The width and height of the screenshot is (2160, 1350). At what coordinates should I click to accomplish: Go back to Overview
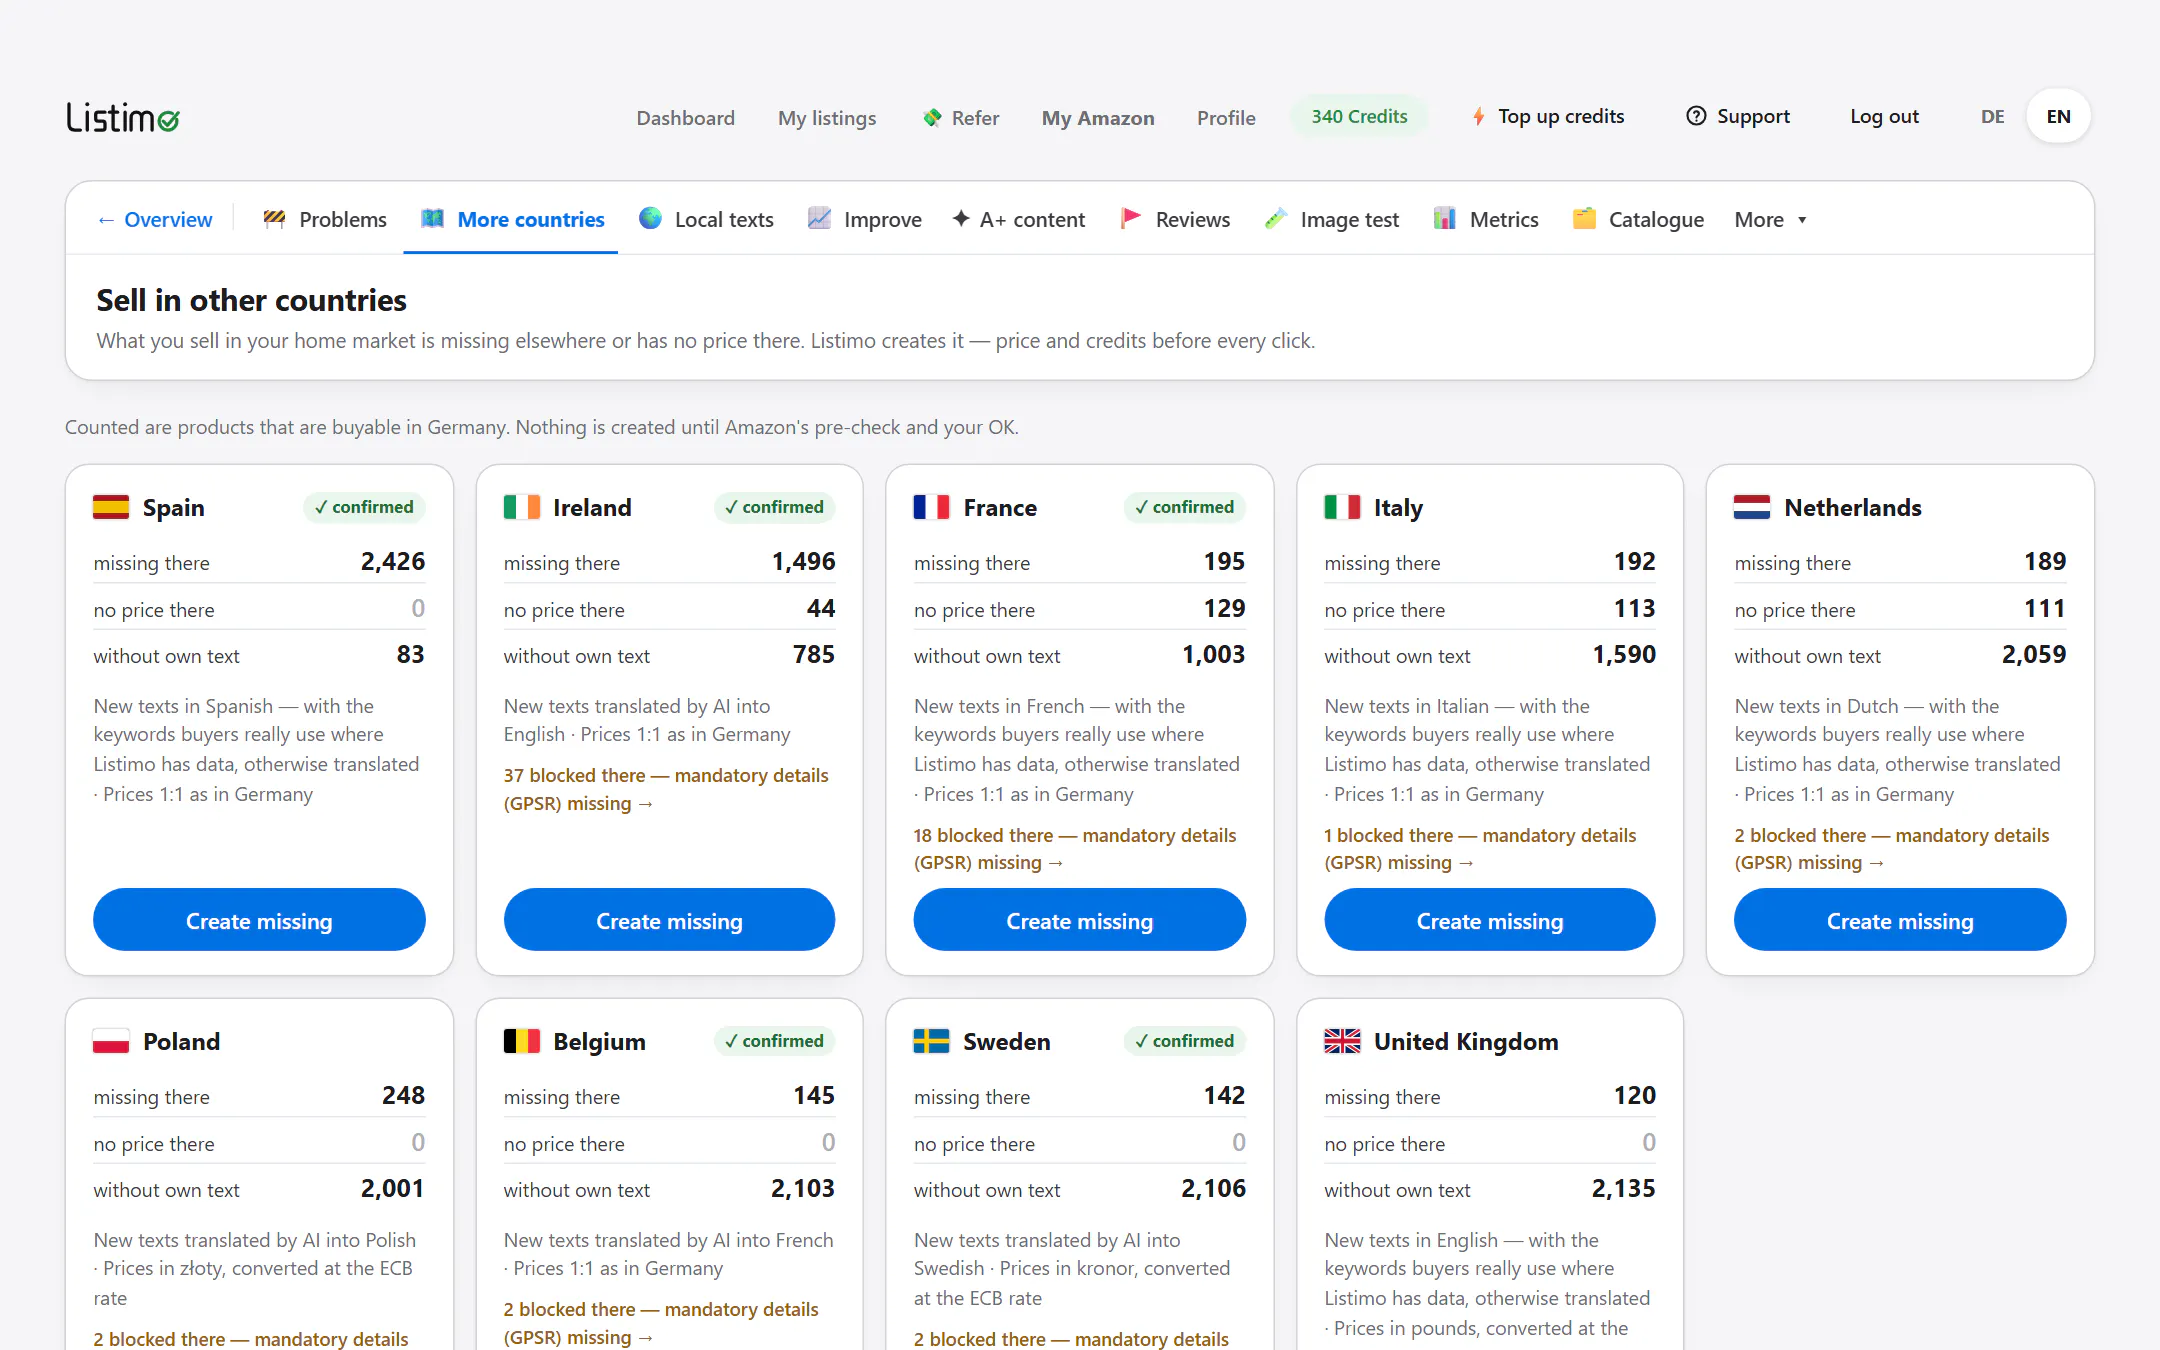[155, 219]
